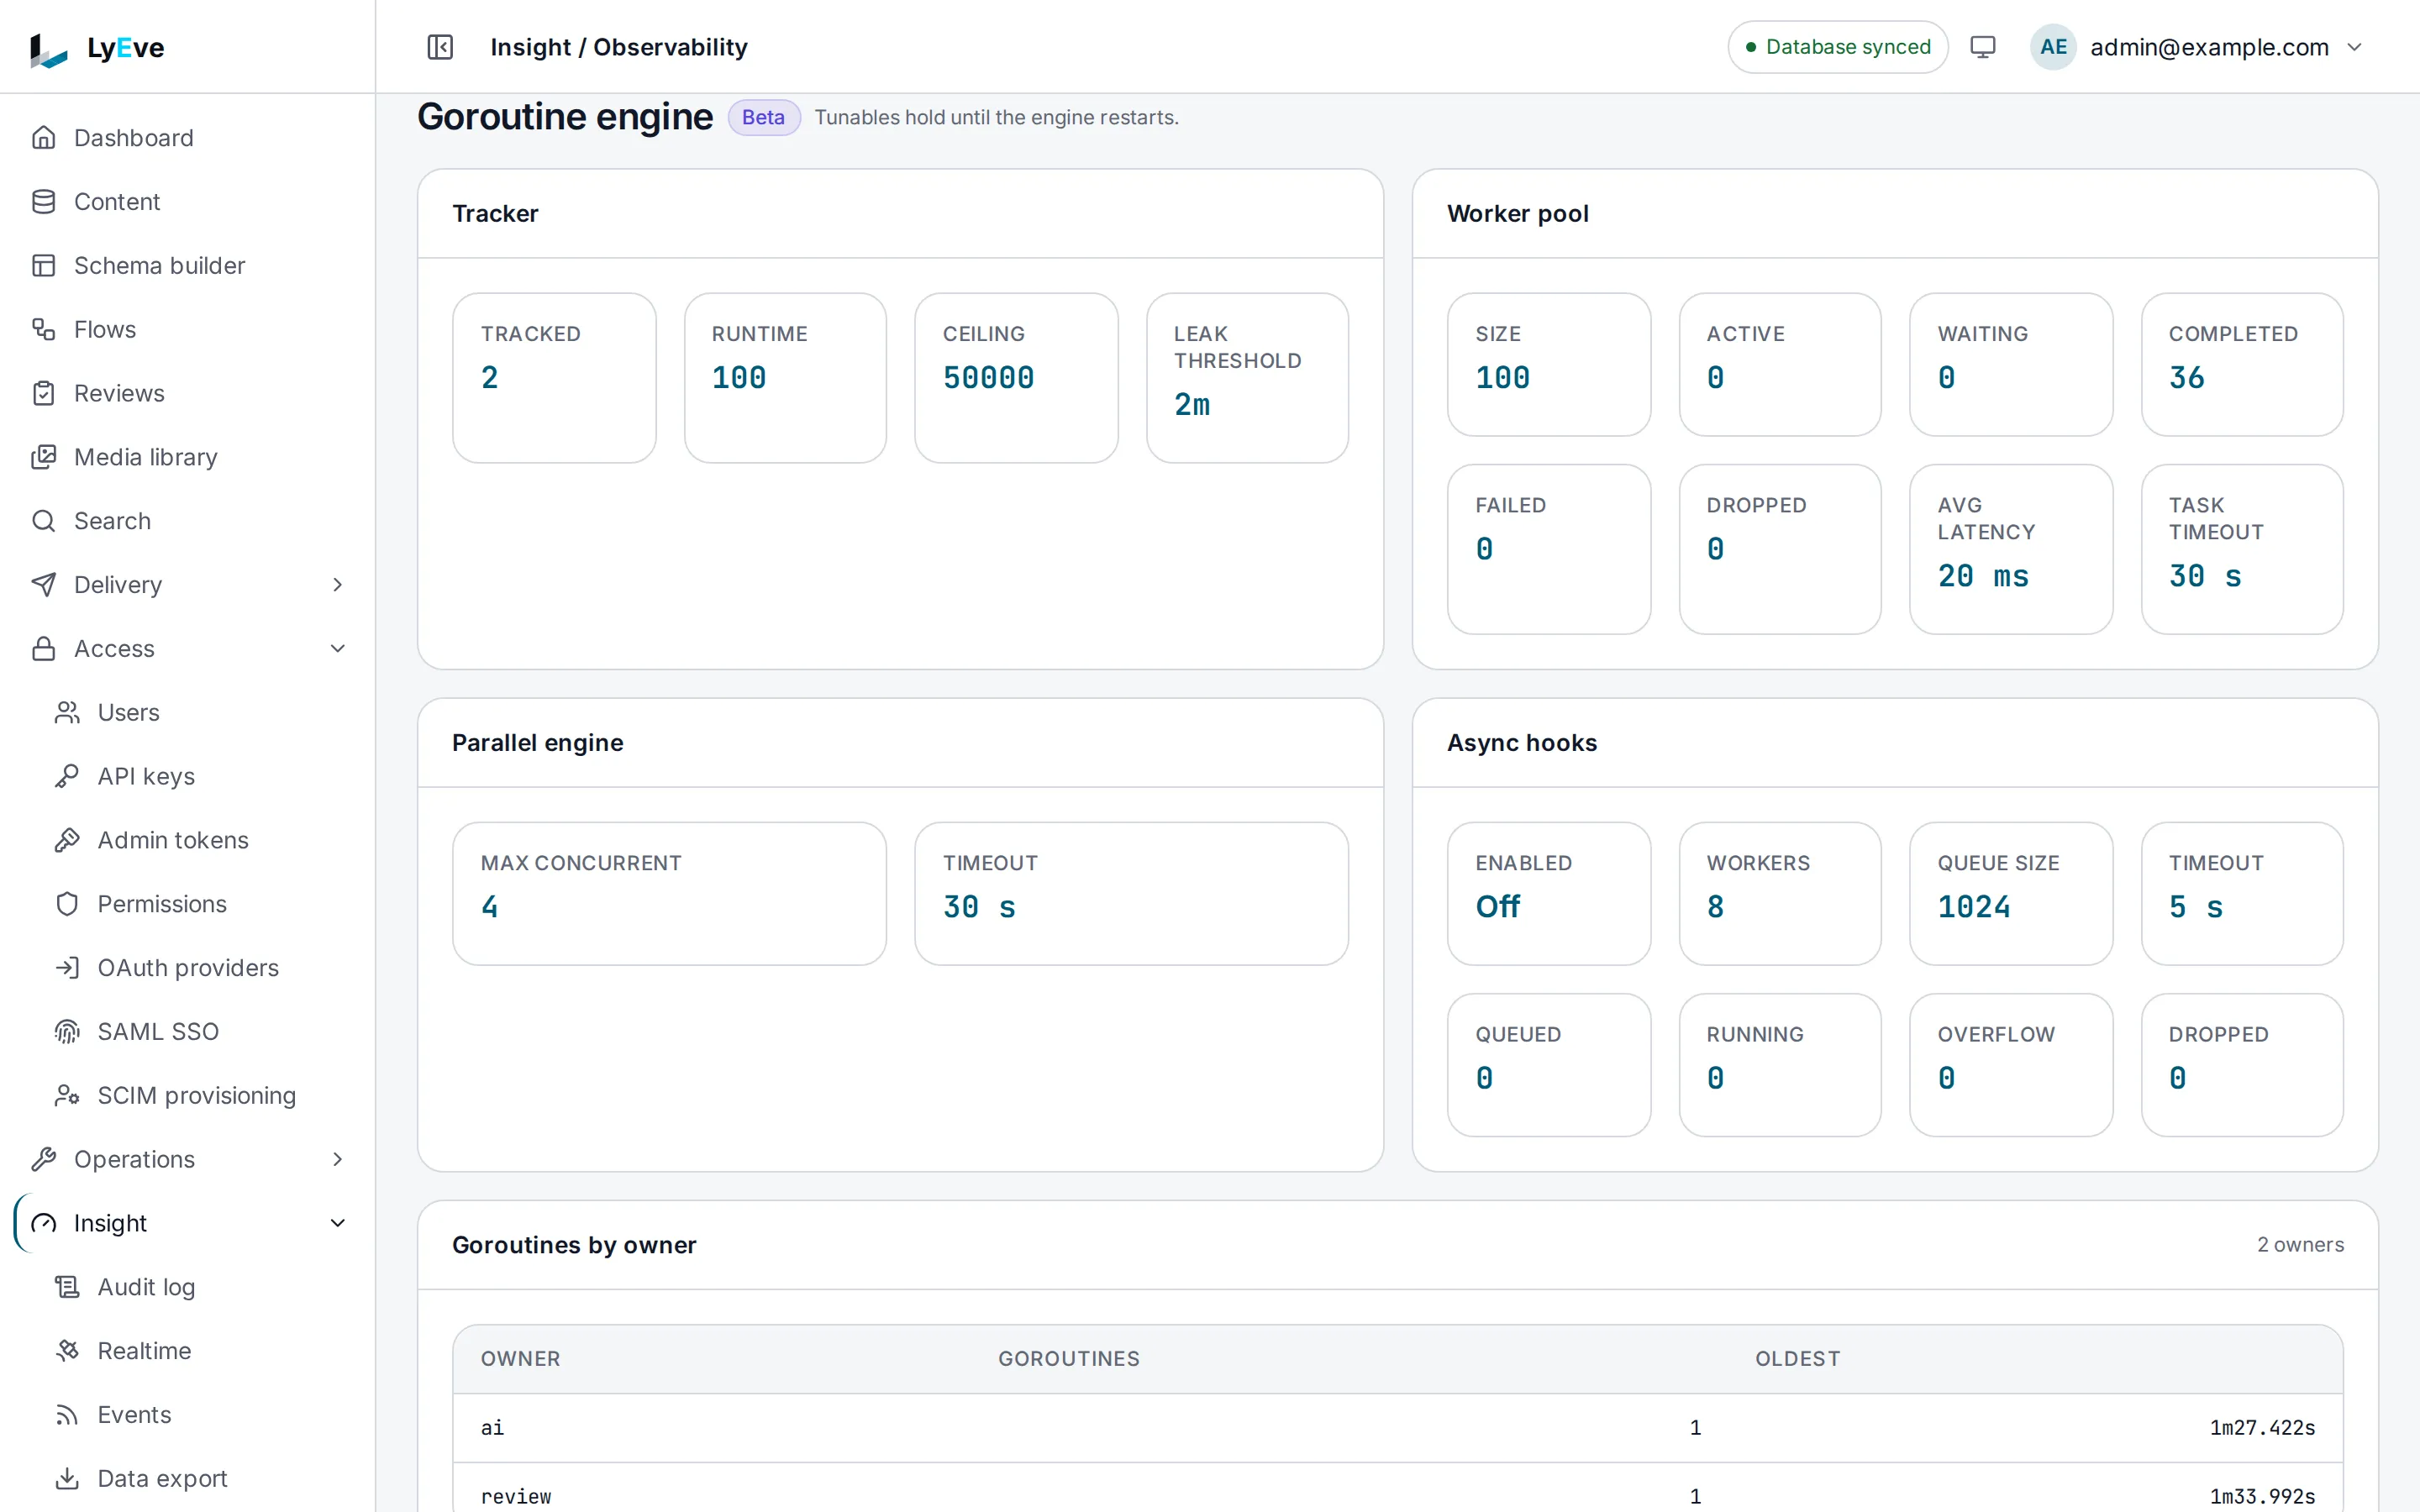The height and width of the screenshot is (1512, 2420).
Task: Expand the Operations section chevron
Action: pyautogui.click(x=338, y=1159)
